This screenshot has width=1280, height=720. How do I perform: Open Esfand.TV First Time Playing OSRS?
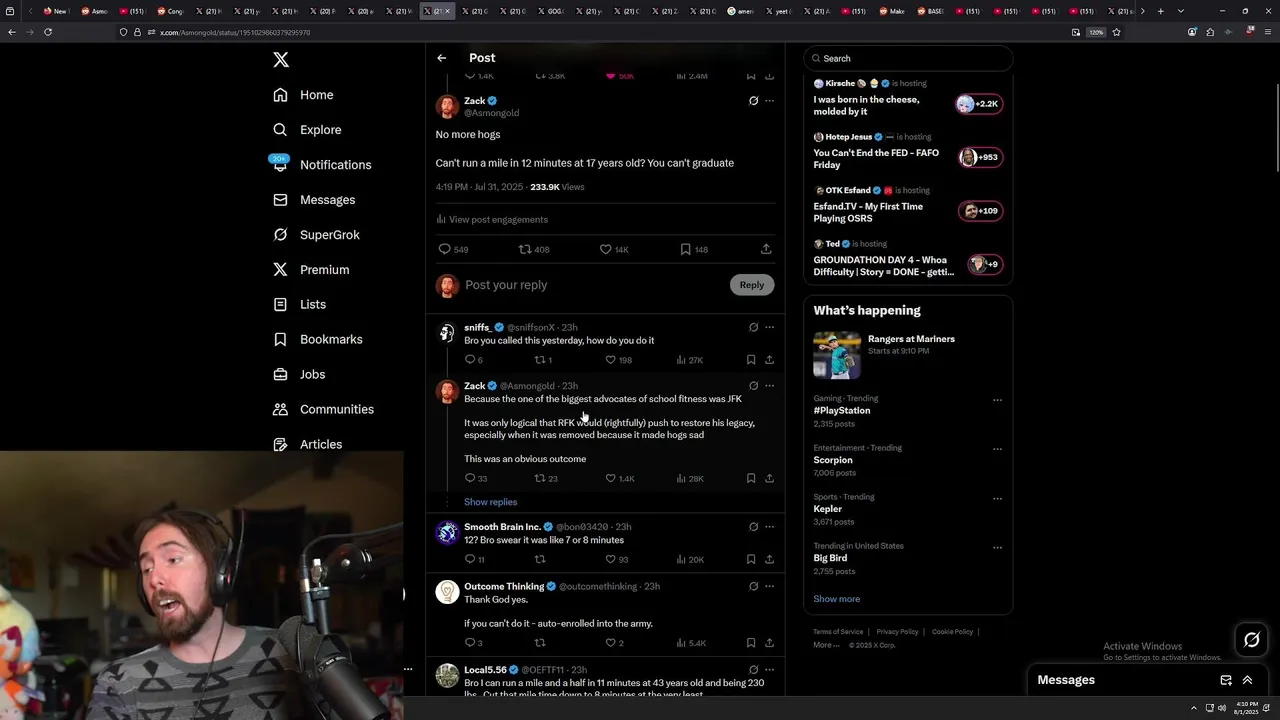tap(908, 206)
